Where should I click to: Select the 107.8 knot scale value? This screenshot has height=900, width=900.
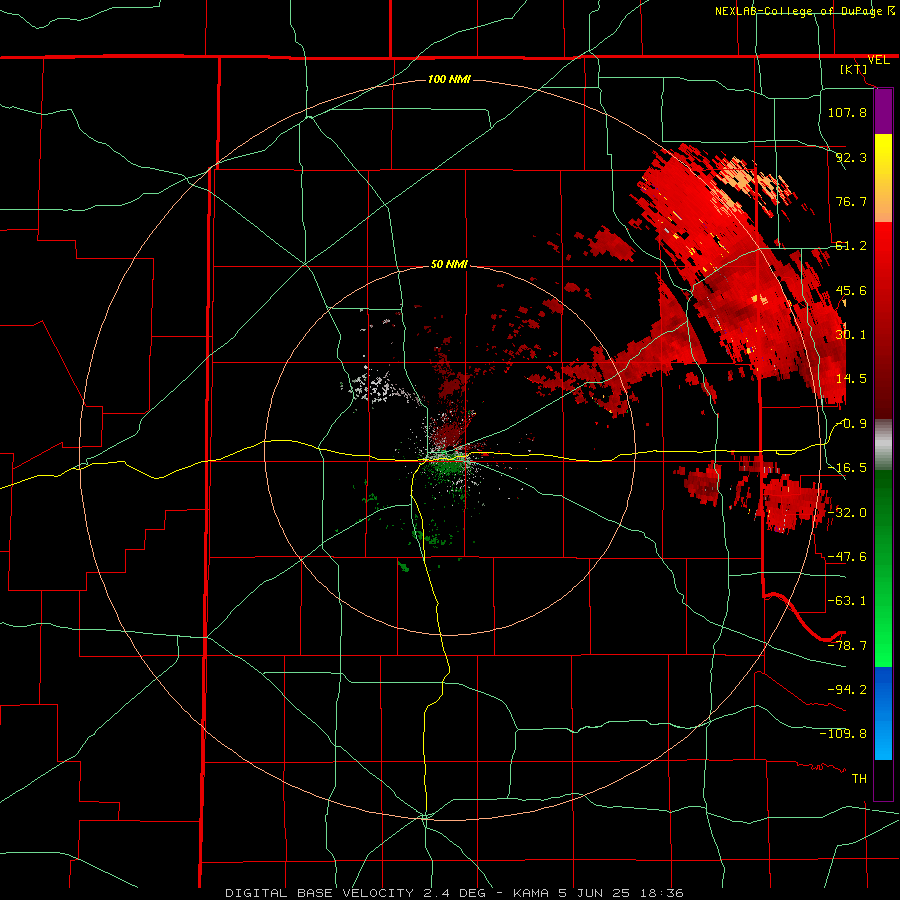pos(847,112)
